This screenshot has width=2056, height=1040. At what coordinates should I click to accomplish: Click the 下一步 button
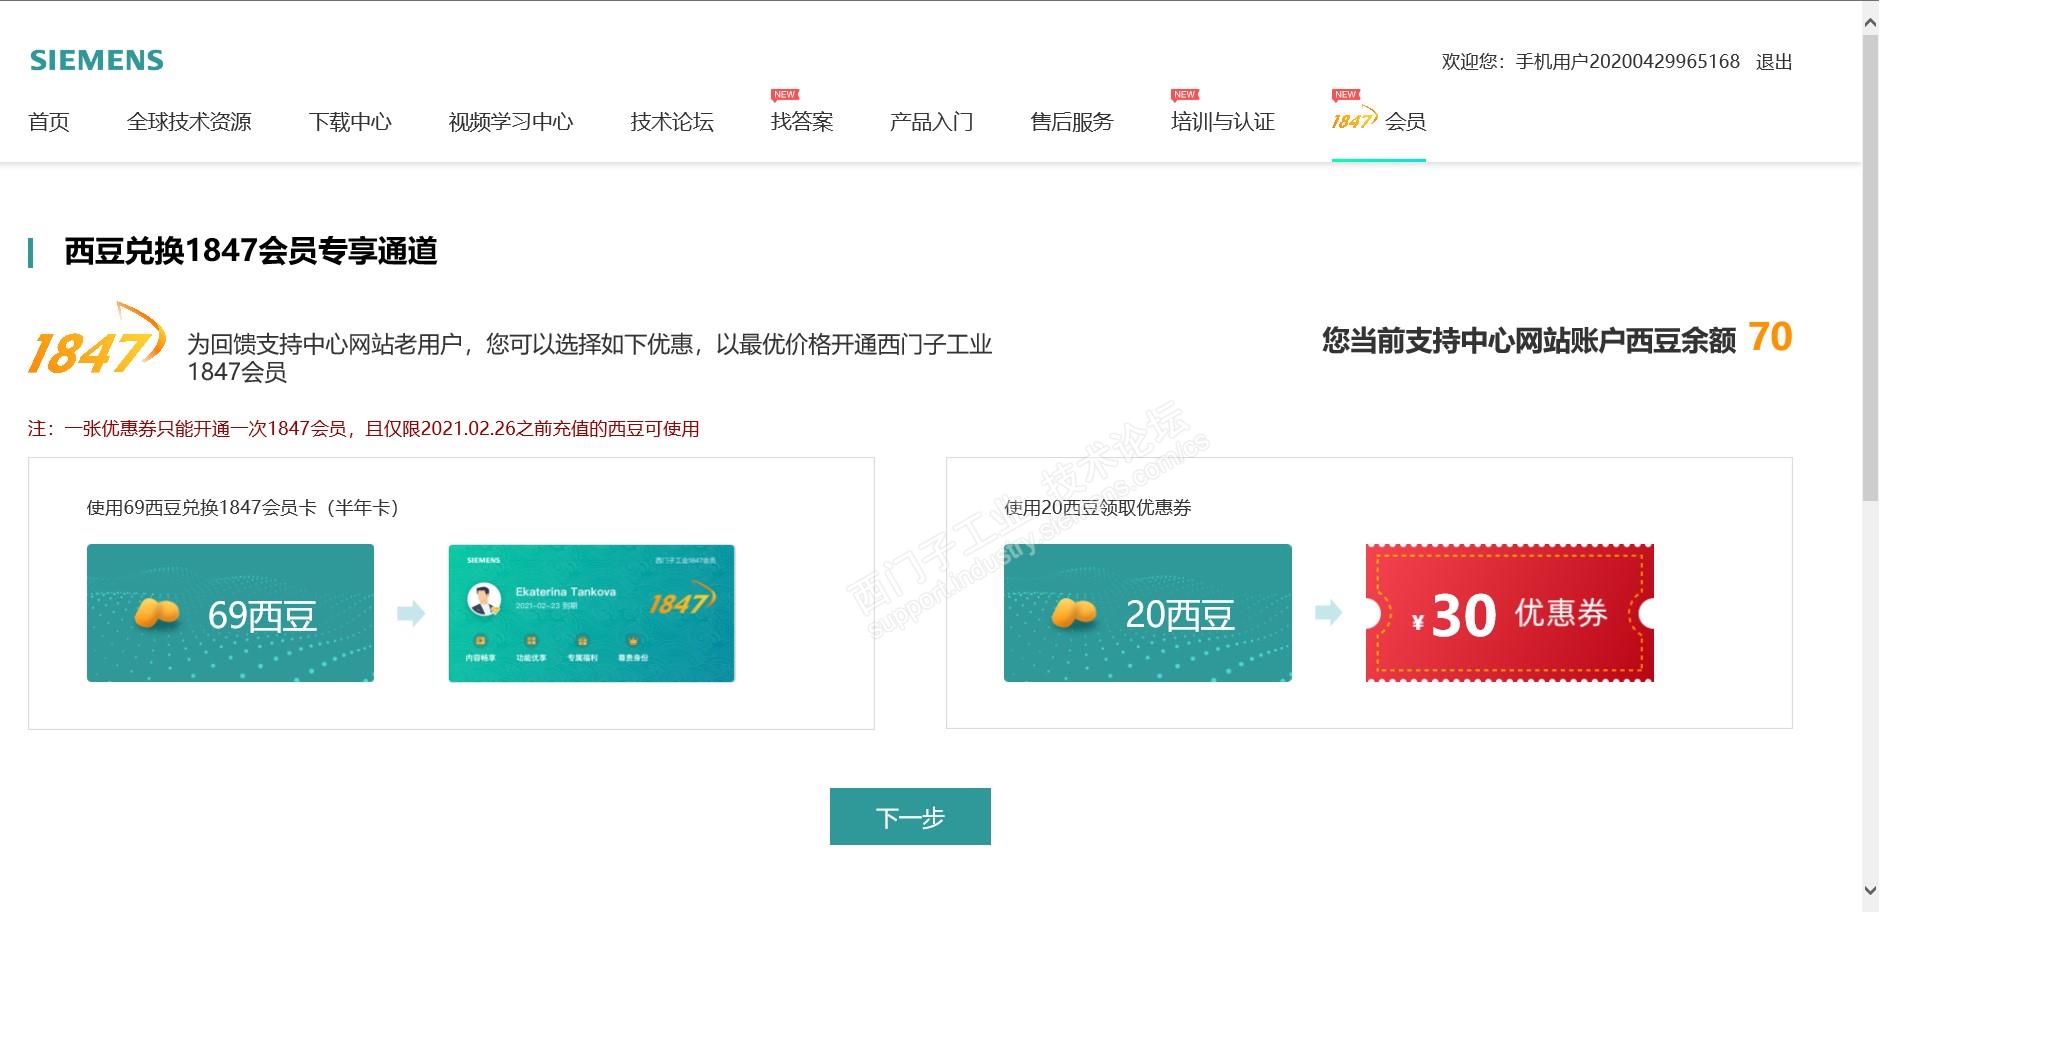(x=910, y=816)
